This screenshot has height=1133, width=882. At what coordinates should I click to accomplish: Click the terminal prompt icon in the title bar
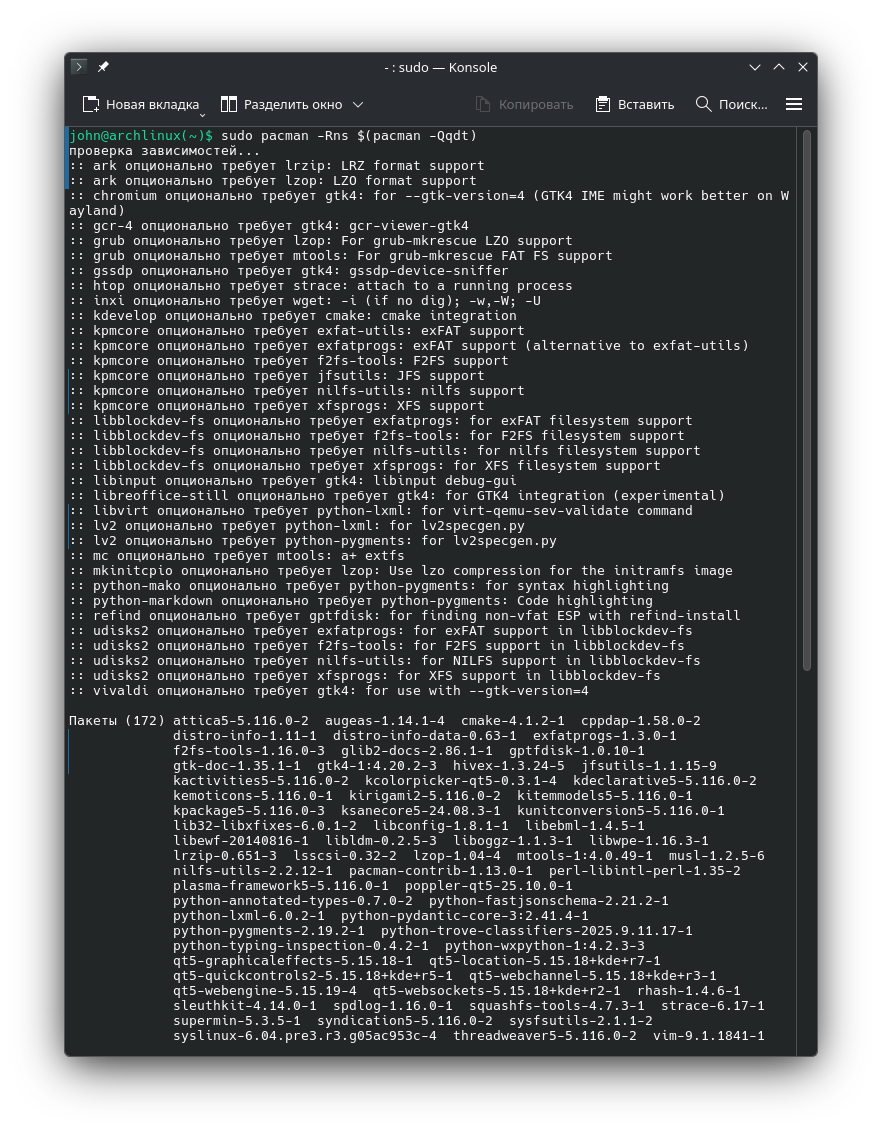point(79,66)
